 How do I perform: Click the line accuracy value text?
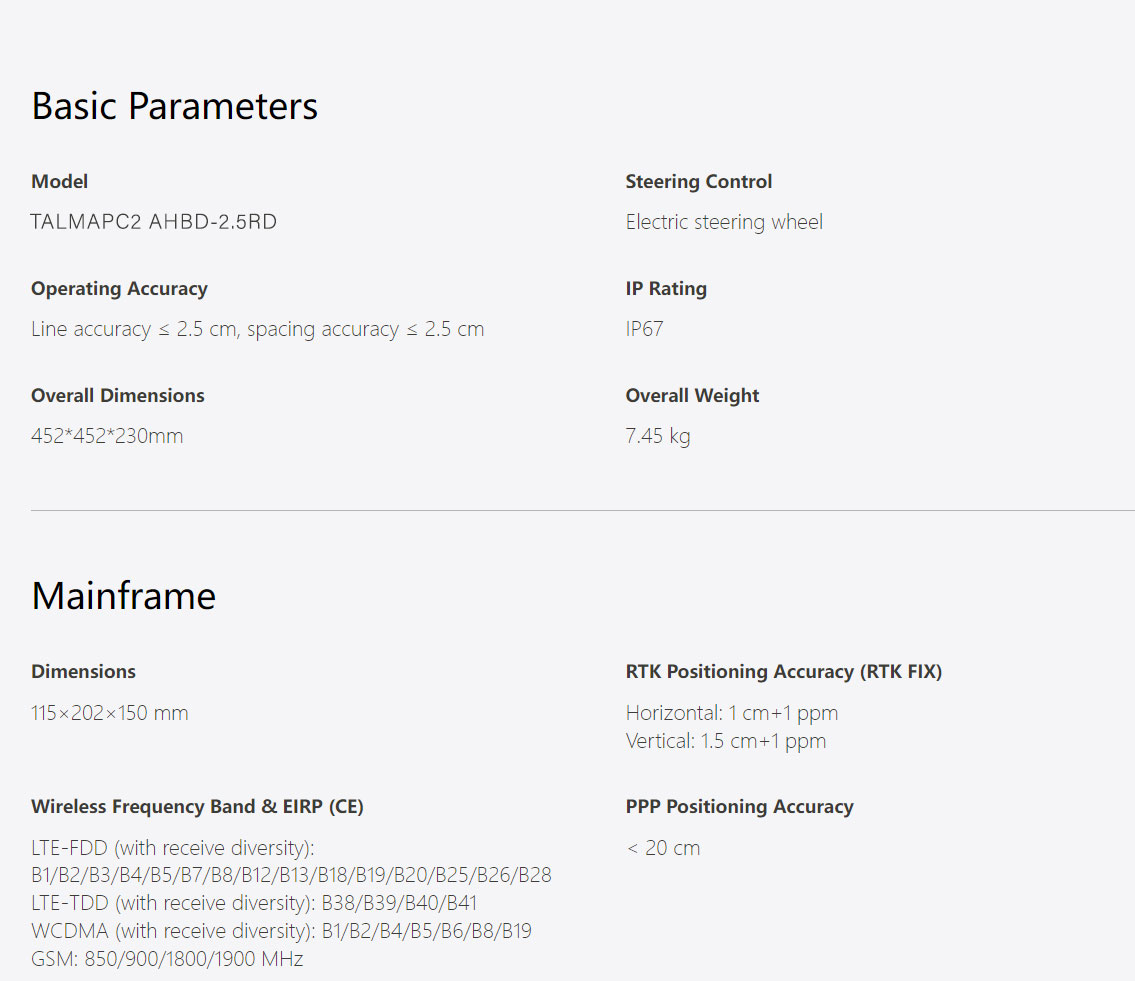click(258, 329)
